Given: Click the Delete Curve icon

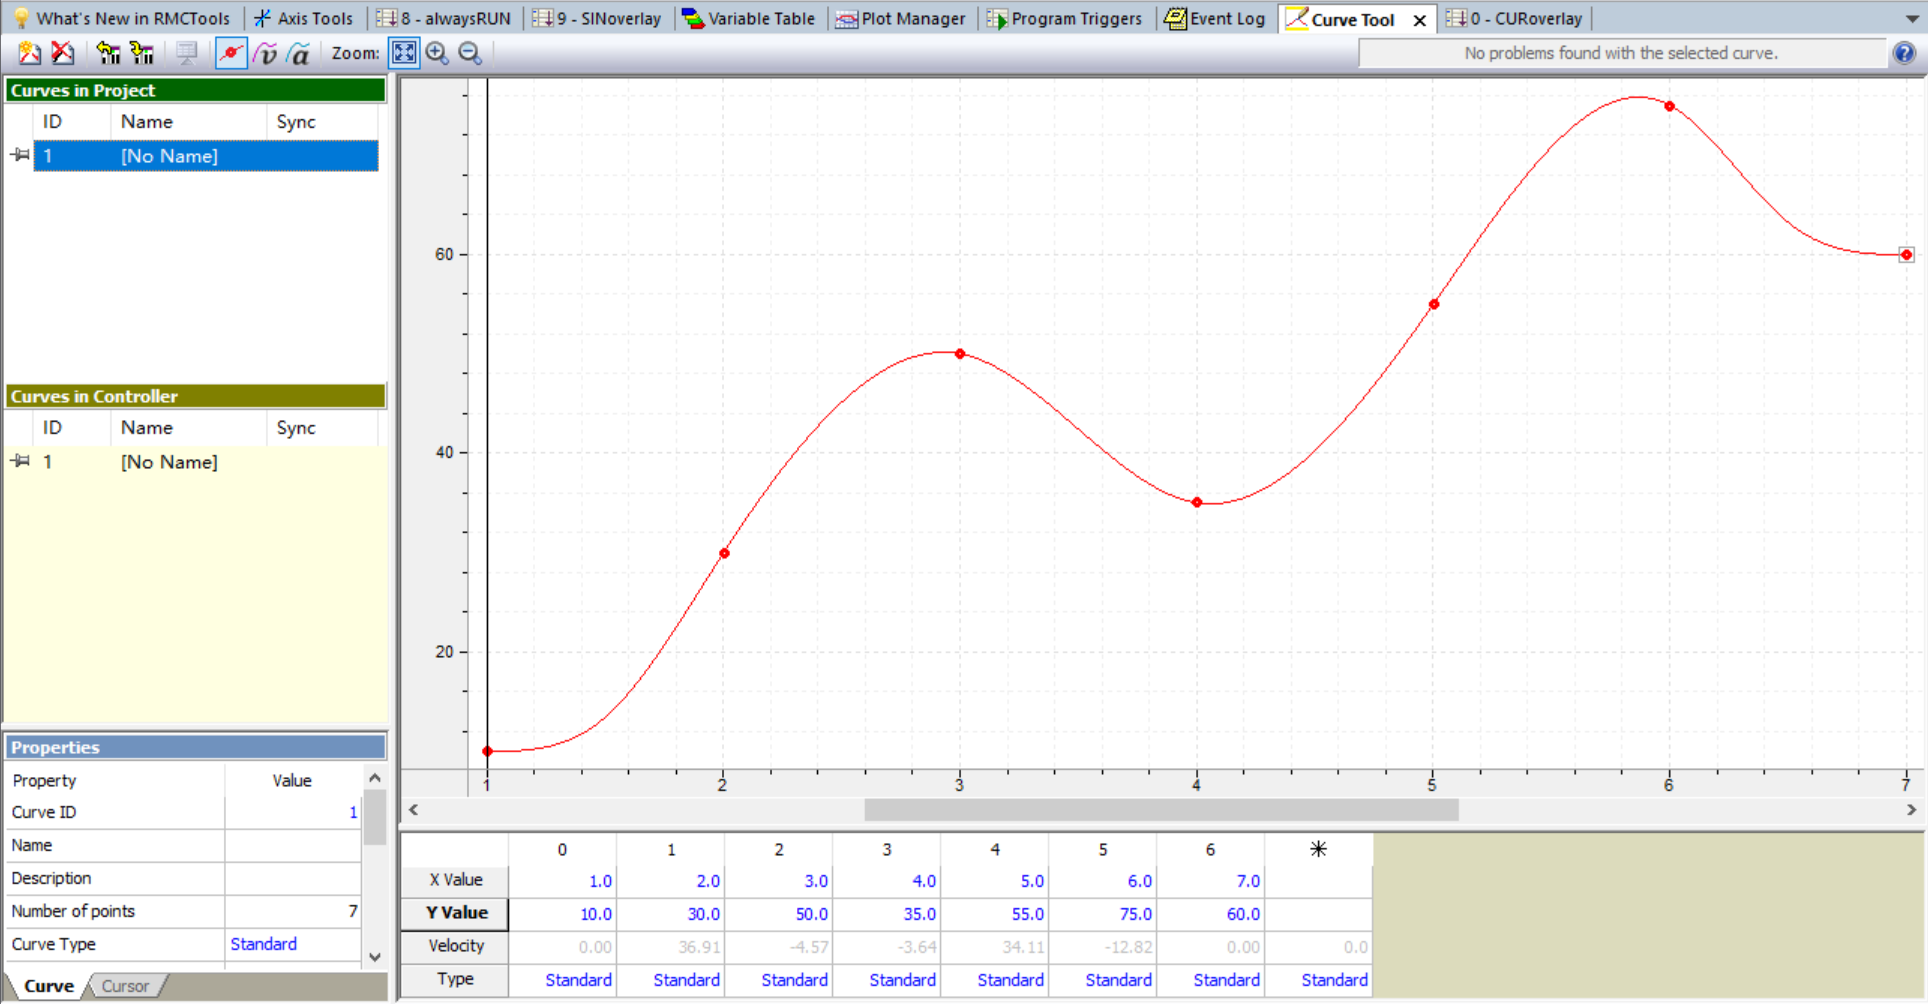Looking at the screenshot, I should (x=62, y=53).
